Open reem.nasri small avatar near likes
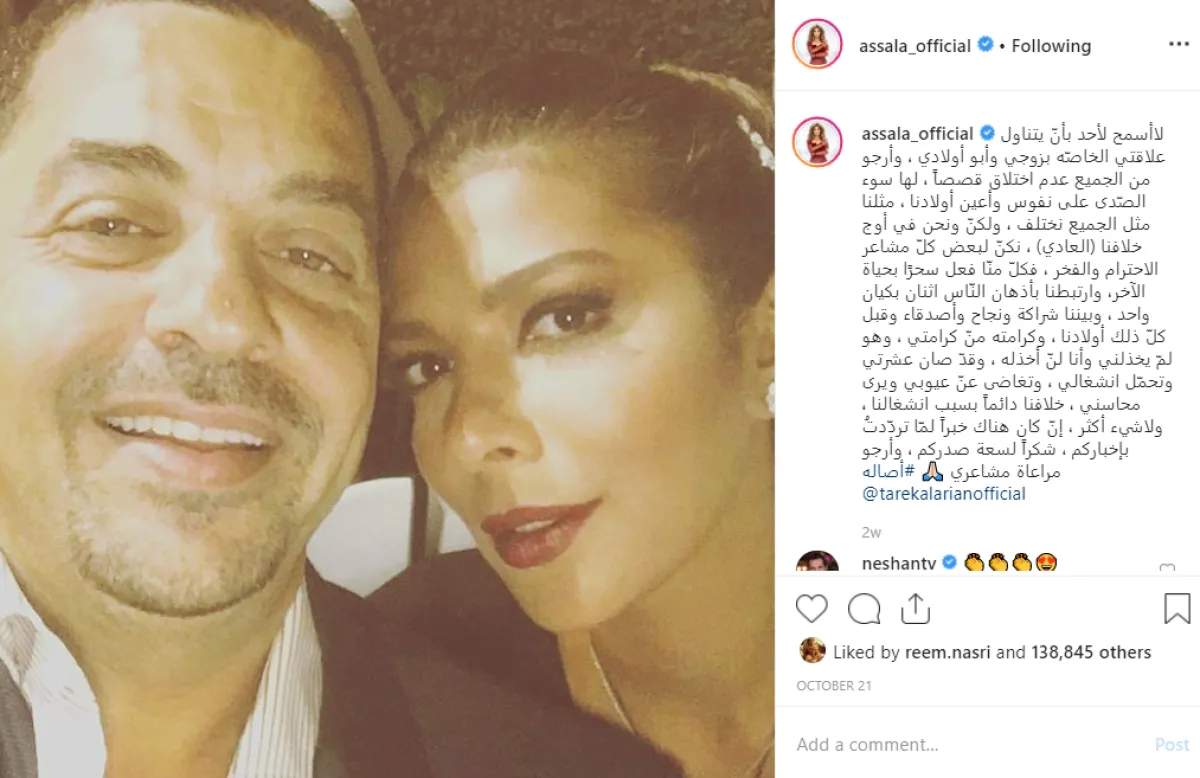 812,651
